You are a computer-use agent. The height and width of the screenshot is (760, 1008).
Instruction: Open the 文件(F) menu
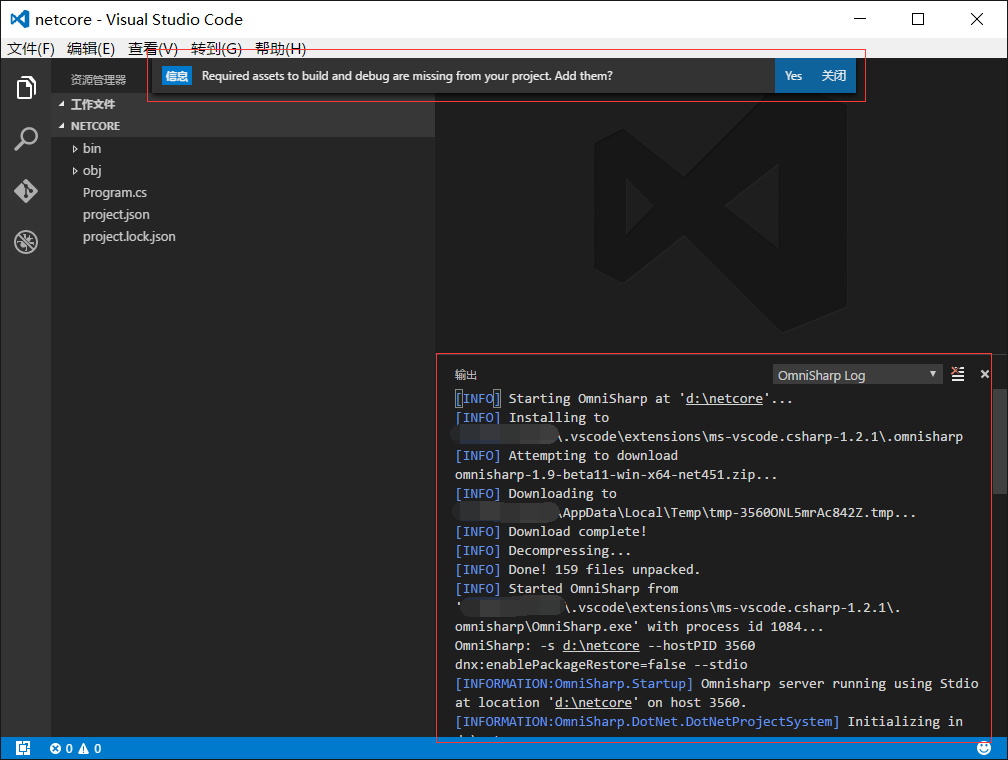pos(31,49)
